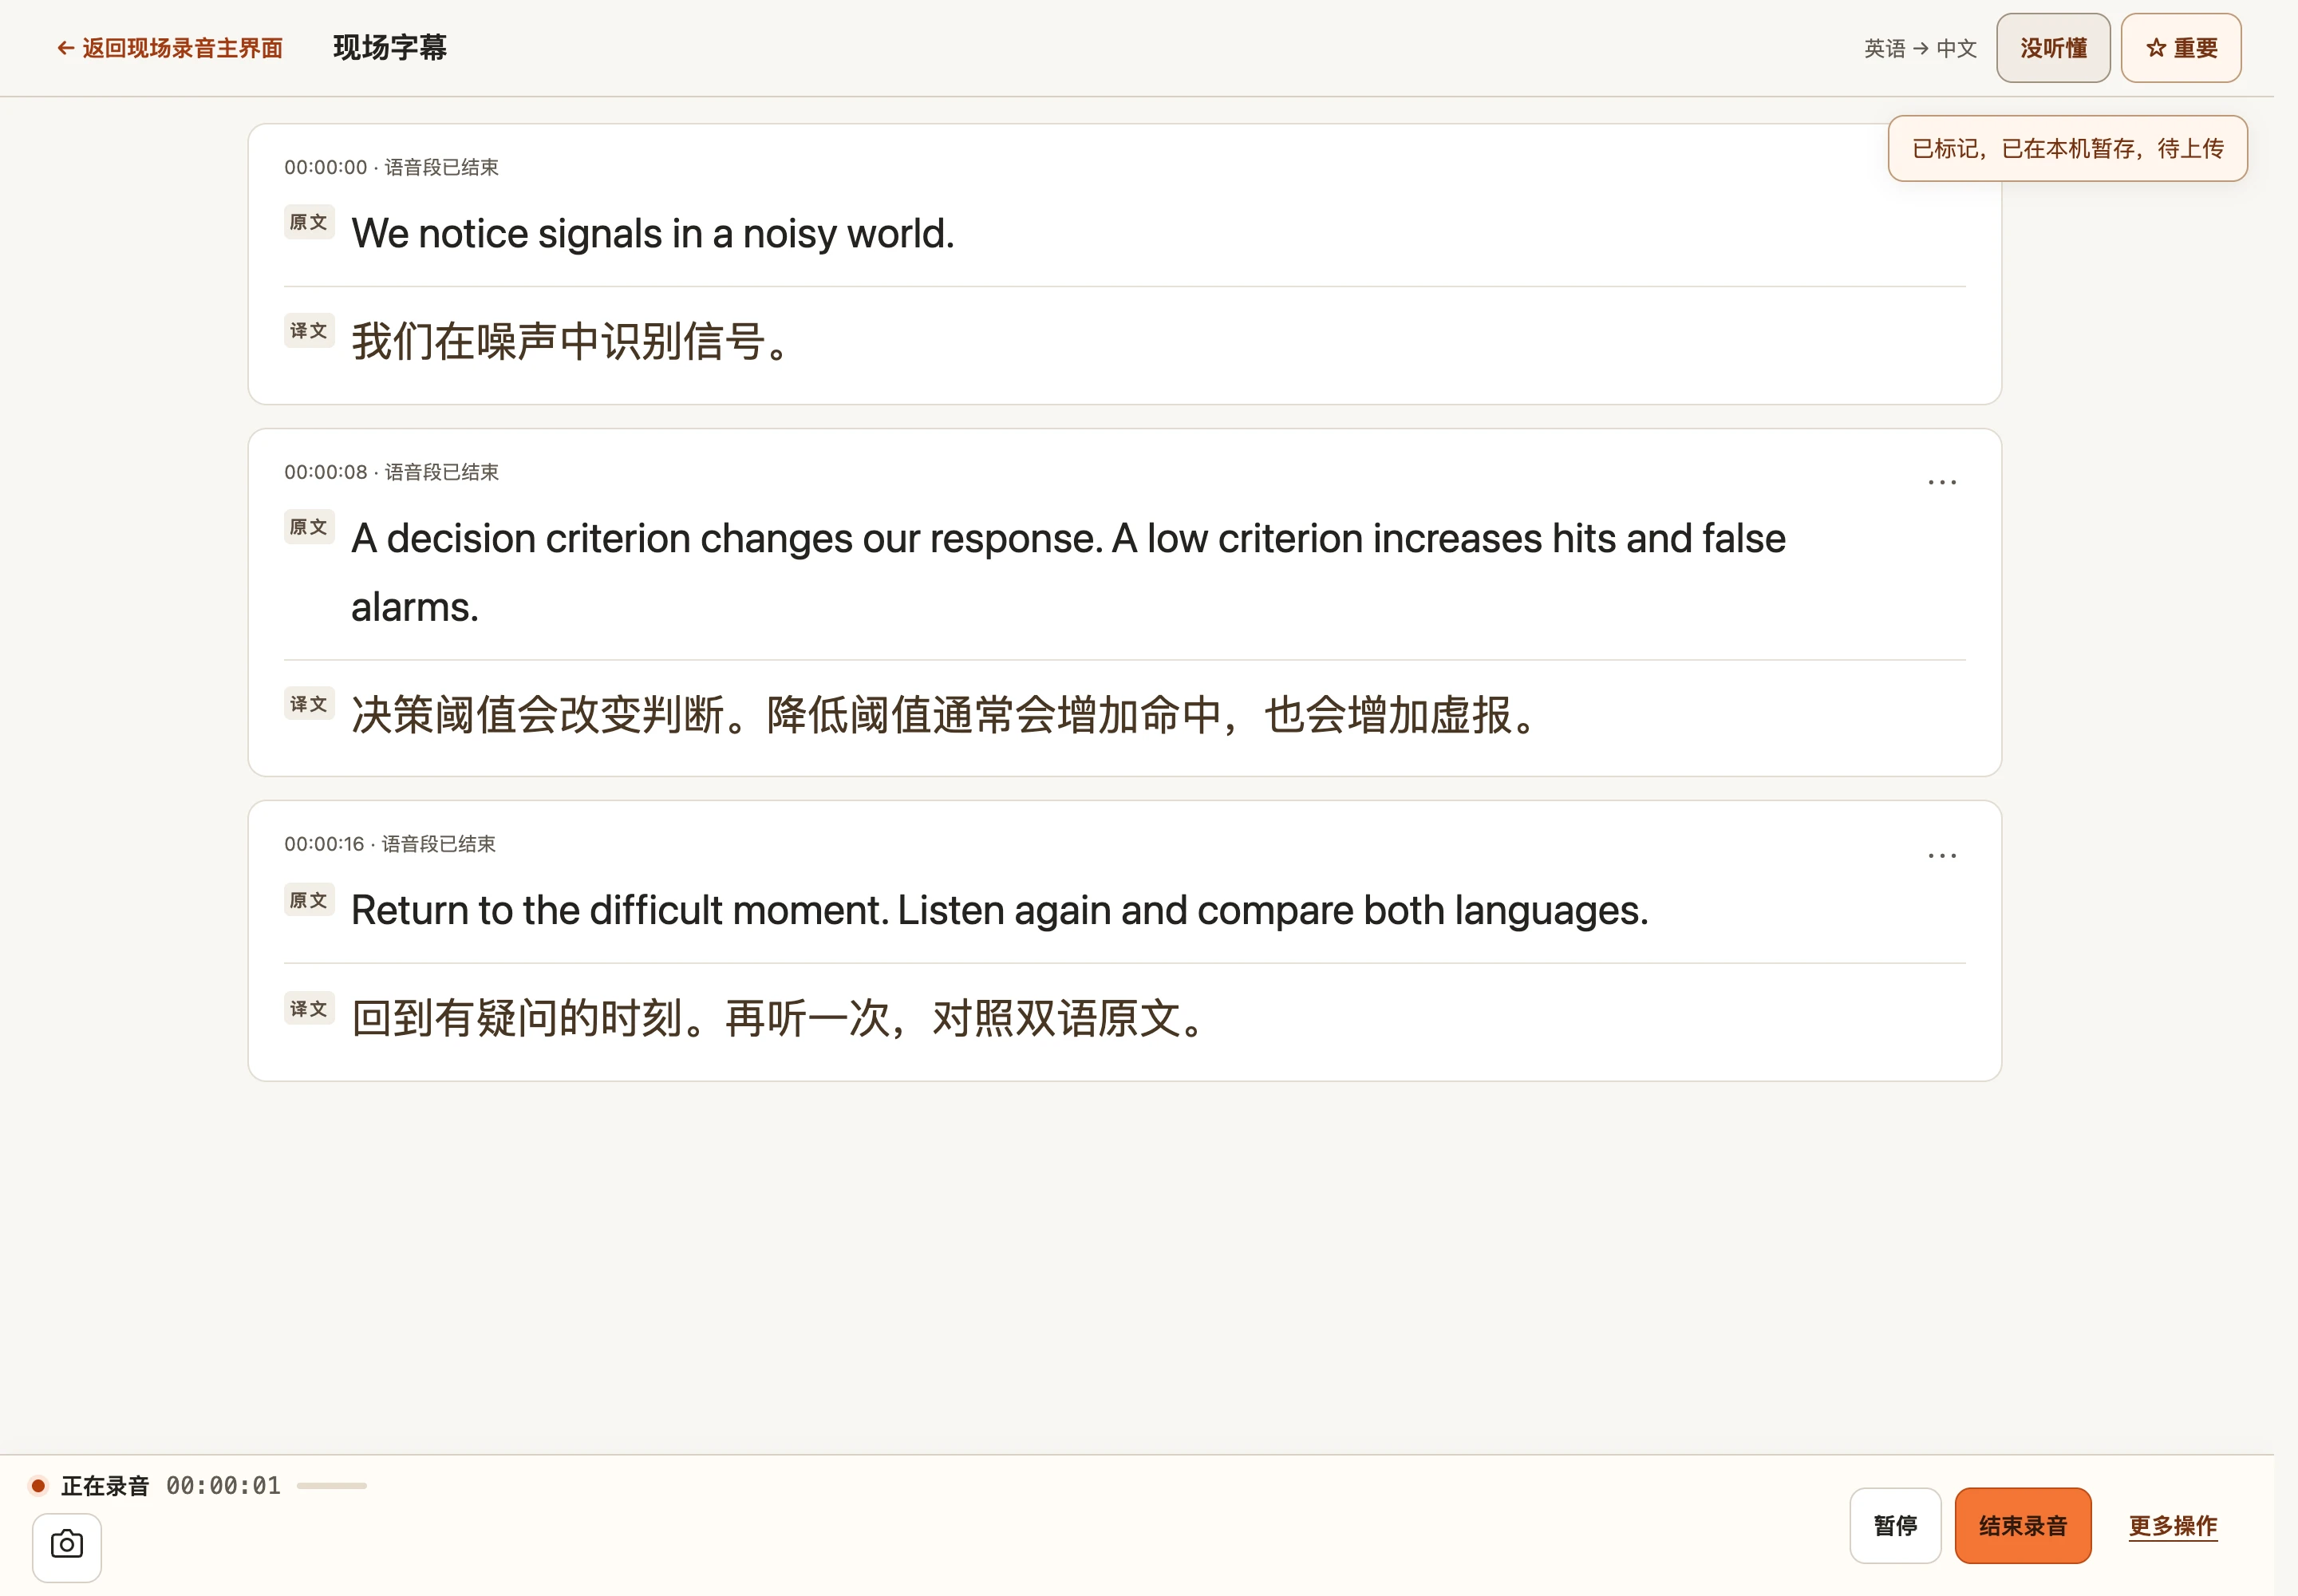The width and height of the screenshot is (2298, 1596).
Task: Click the recording timer 00:00:01
Action: (x=223, y=1486)
